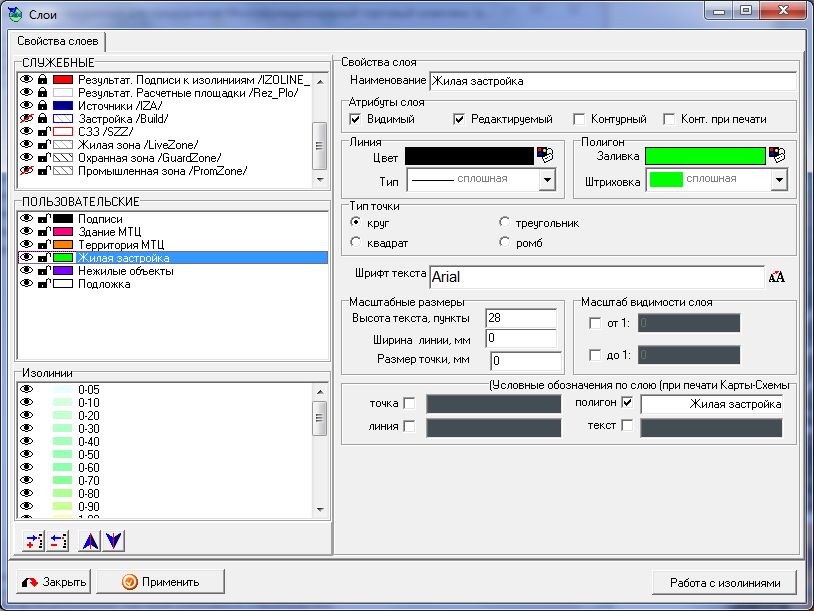Select the треугольник point type radio

tap(505, 223)
